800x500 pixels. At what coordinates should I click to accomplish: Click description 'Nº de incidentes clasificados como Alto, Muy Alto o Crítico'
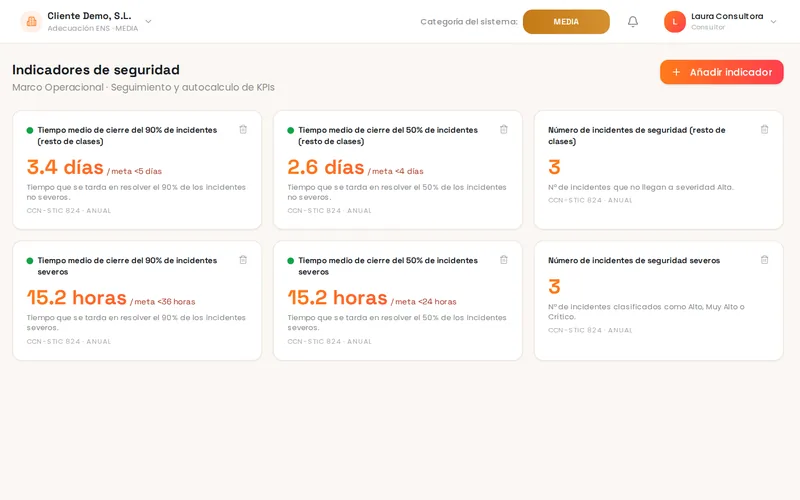click(646, 312)
